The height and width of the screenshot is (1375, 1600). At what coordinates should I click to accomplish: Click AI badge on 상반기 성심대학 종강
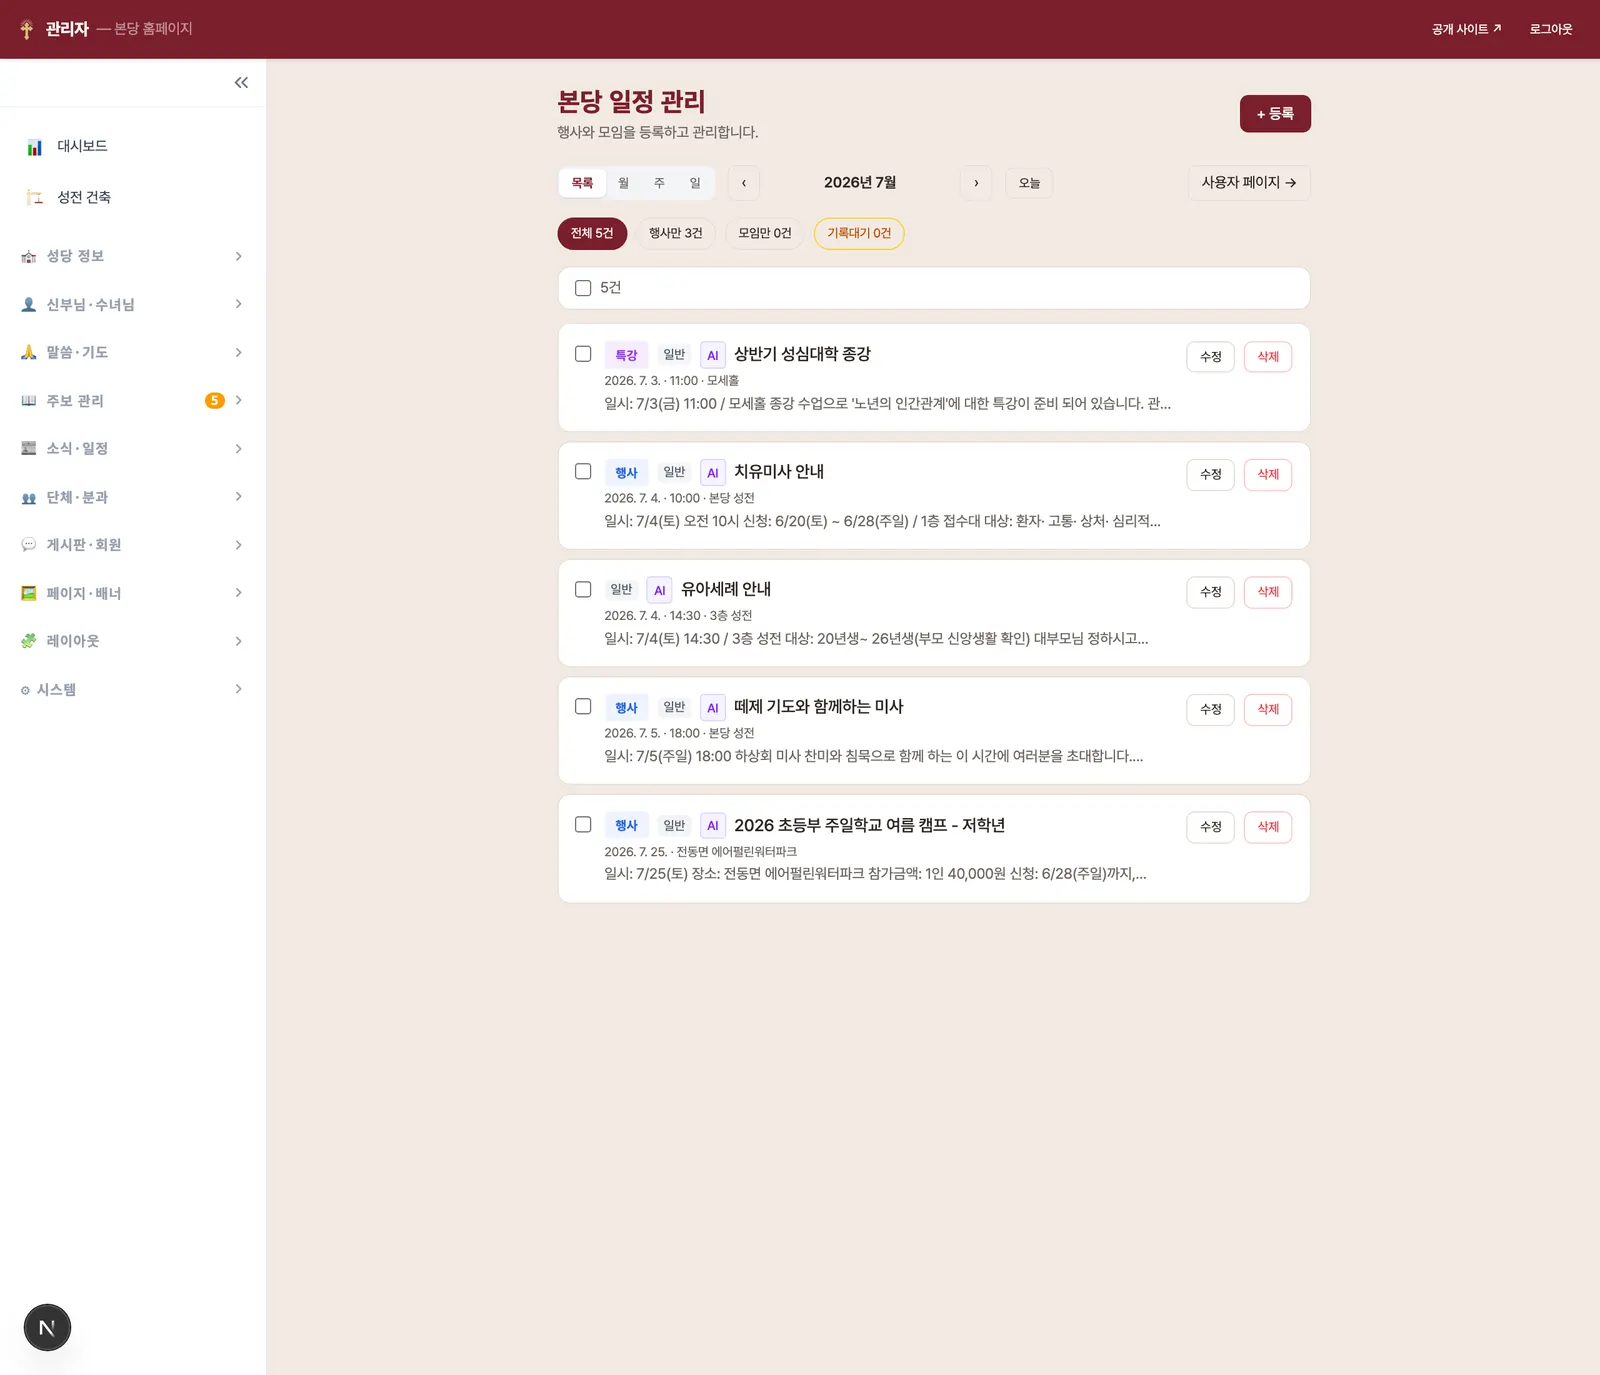pos(713,355)
